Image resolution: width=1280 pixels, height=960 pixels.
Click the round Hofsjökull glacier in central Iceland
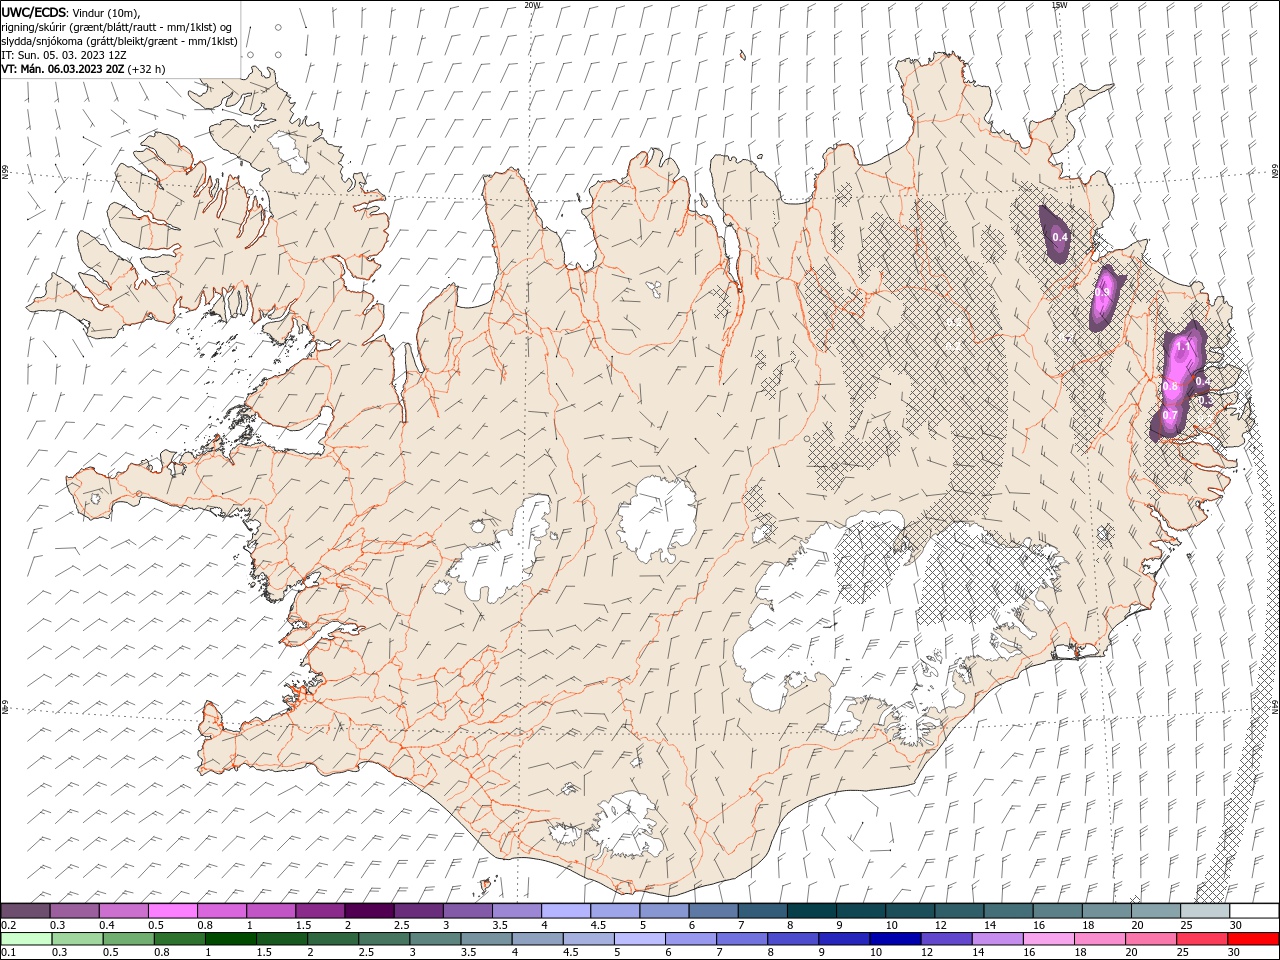[x=657, y=520]
